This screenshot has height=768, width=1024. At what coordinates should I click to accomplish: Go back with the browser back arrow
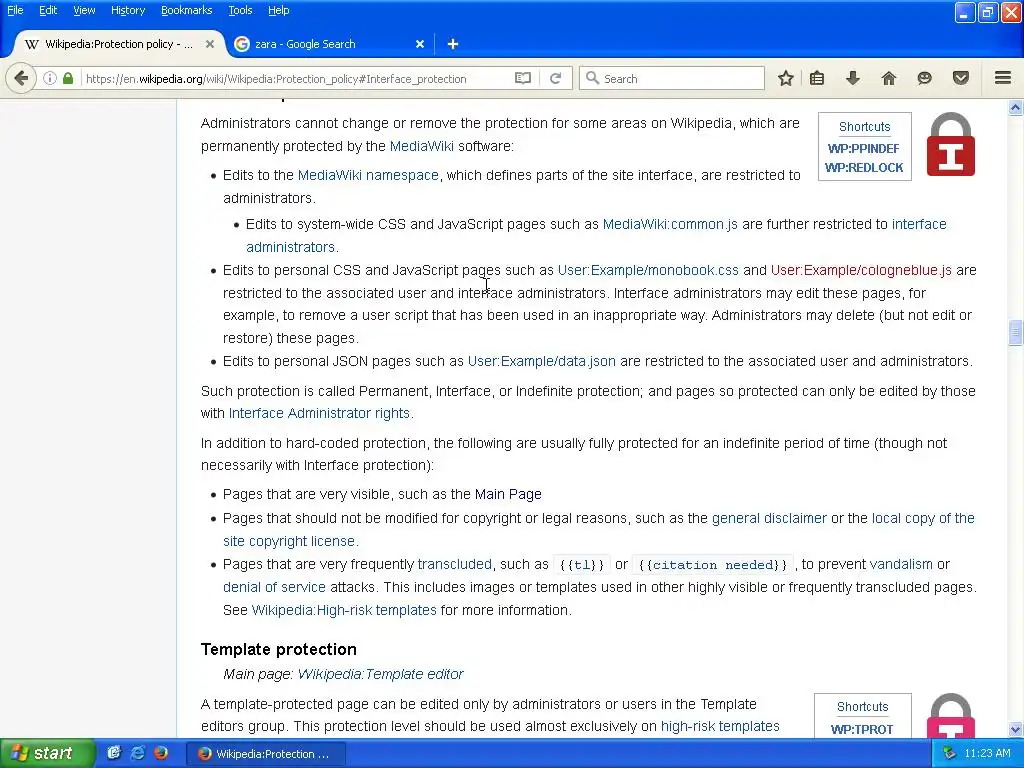[x=21, y=78]
